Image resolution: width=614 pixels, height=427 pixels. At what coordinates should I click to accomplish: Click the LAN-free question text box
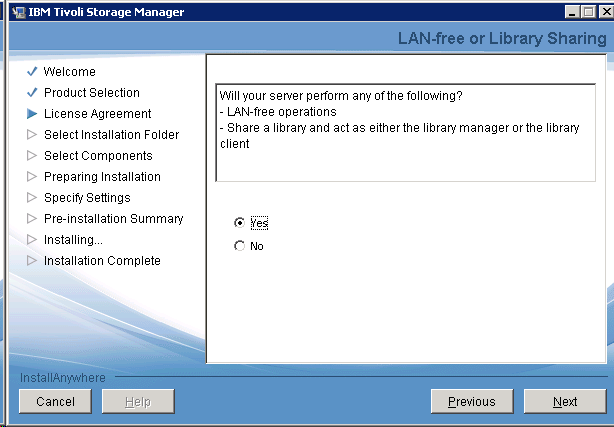(406, 132)
